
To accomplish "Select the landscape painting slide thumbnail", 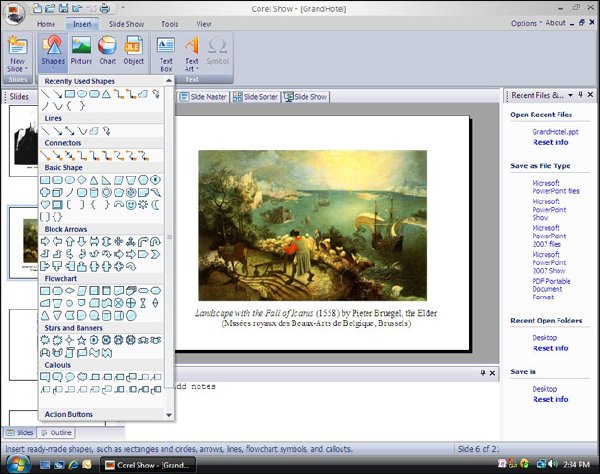I will pyautogui.click(x=24, y=243).
